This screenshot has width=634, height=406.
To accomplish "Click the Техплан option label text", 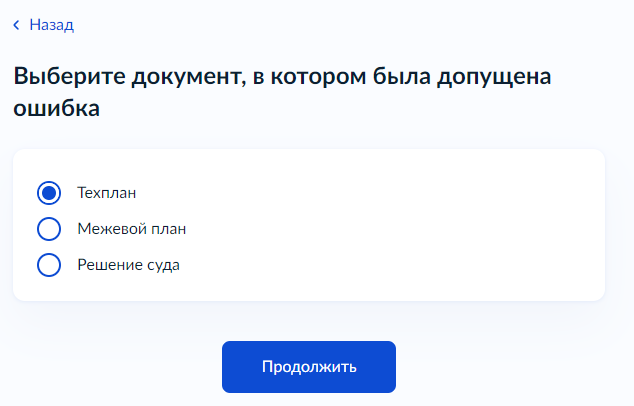I will pyautogui.click(x=107, y=193).
